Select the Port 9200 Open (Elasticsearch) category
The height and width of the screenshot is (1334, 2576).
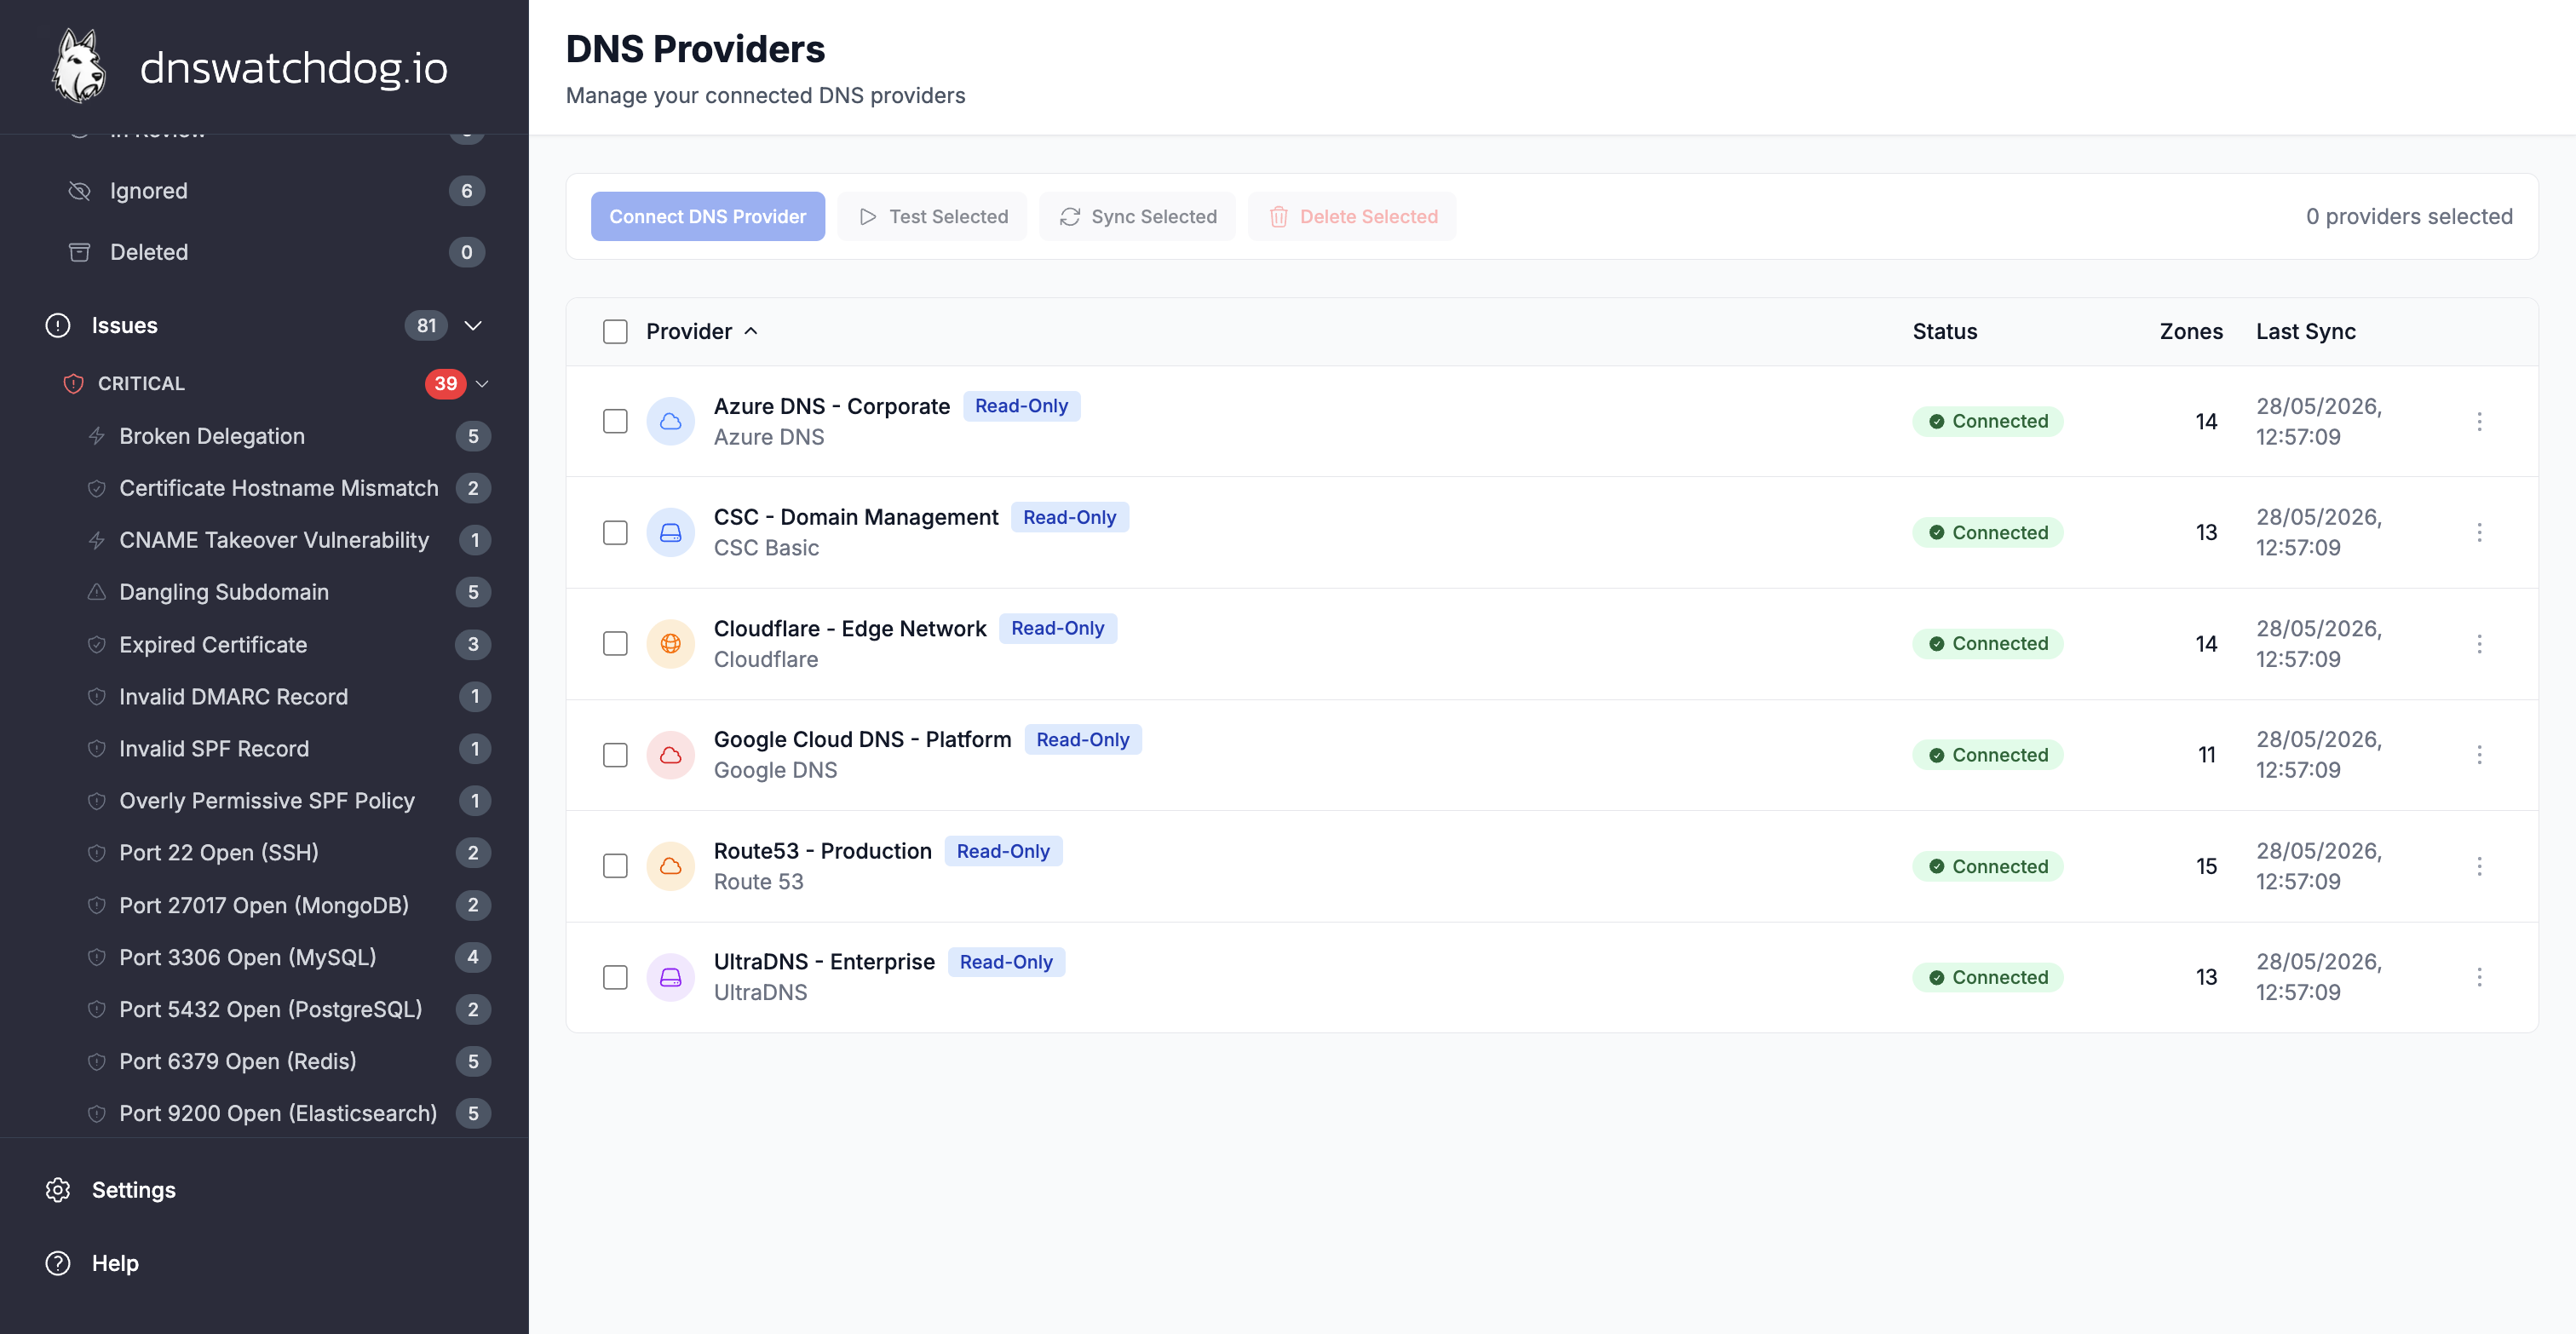coord(287,1114)
